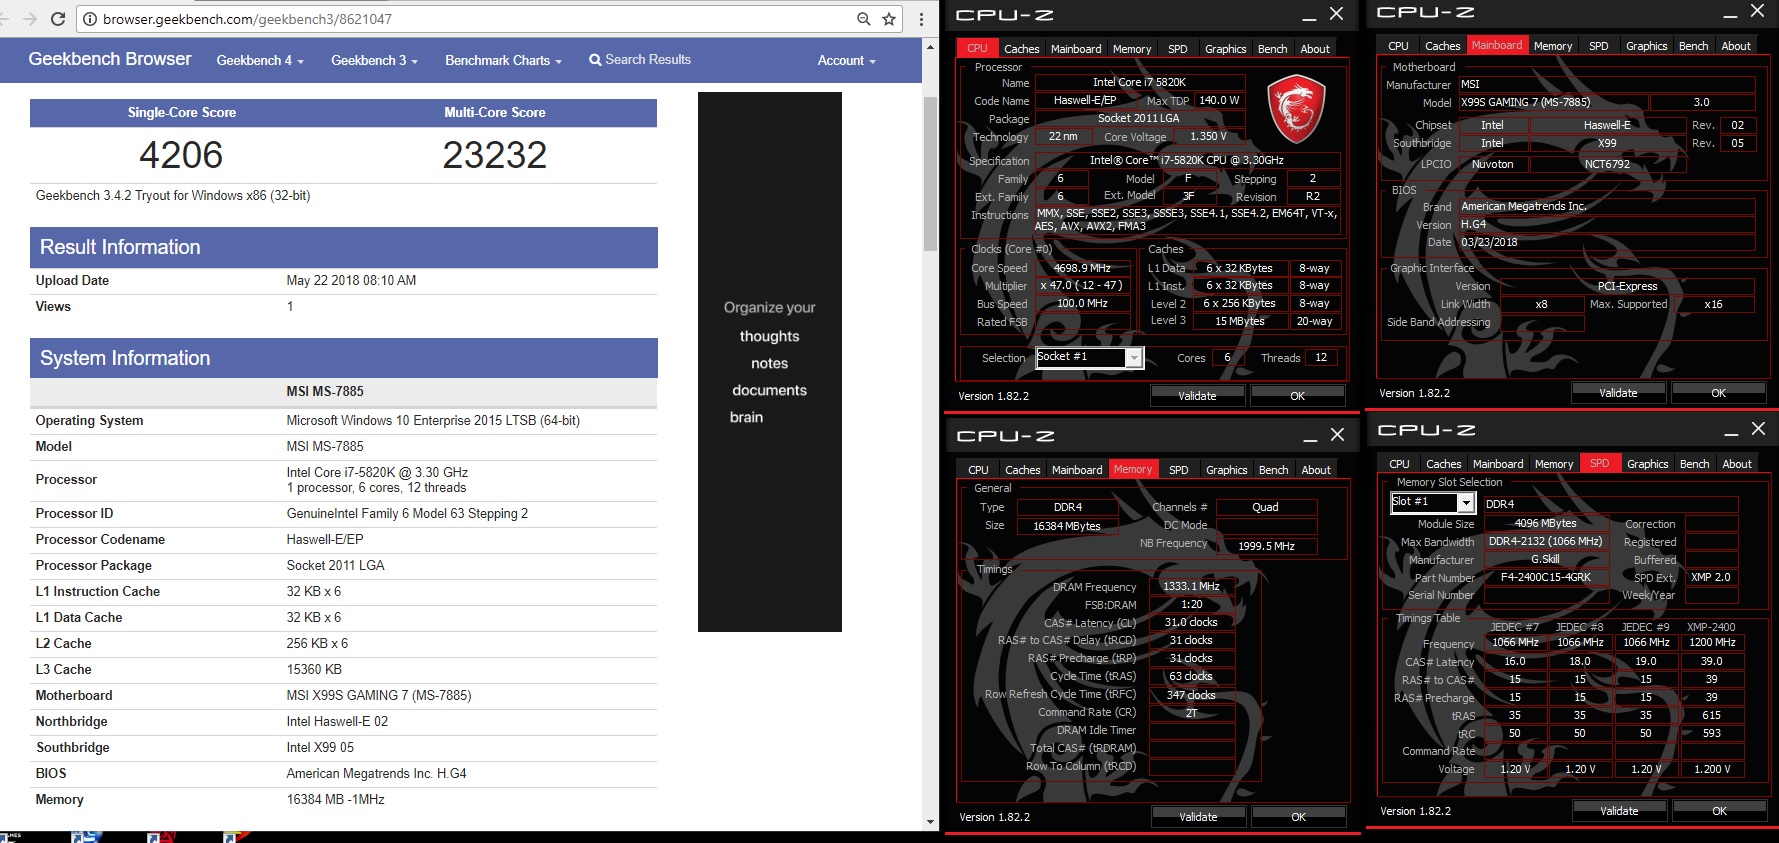Open the Account dropdown menu
Image resolution: width=1779 pixels, height=843 pixels.
point(846,60)
